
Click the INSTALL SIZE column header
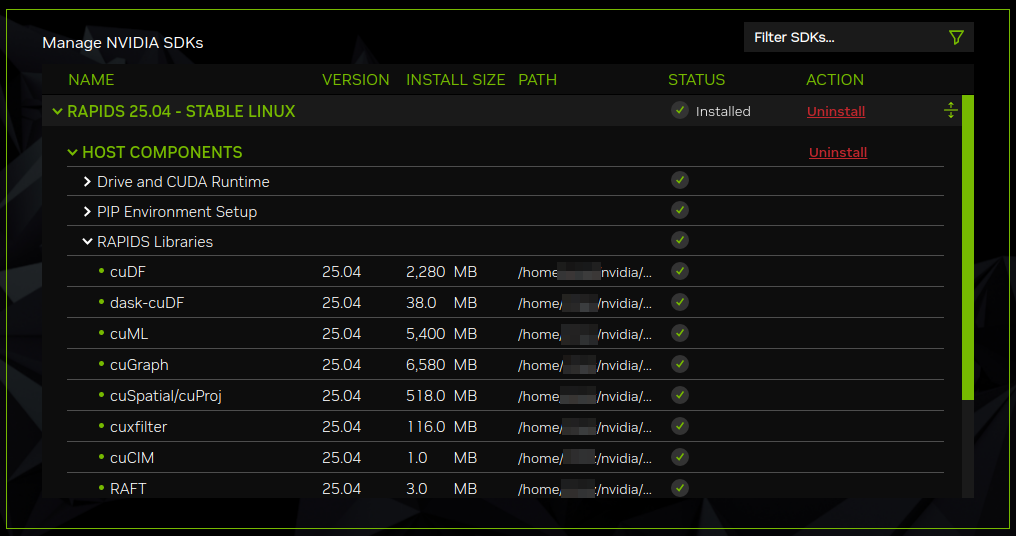pyautogui.click(x=455, y=80)
